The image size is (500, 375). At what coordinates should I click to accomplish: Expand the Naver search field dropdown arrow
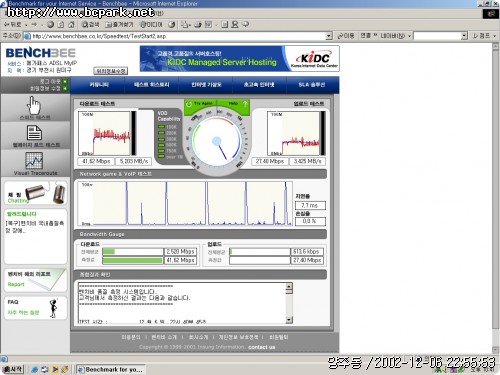pyautogui.click(x=464, y=36)
